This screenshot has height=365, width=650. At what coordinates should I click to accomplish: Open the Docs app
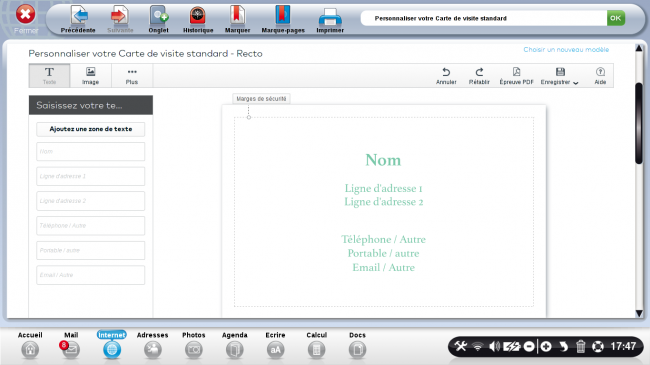click(x=357, y=345)
